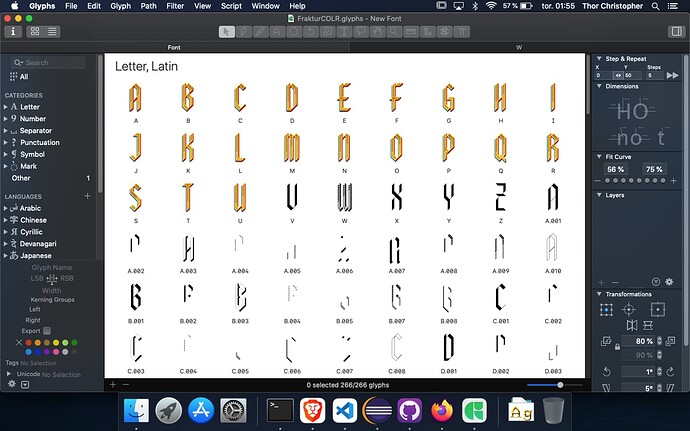The image size is (690, 431).
Task: Add a layer with Layers plus button
Action: coord(601,282)
